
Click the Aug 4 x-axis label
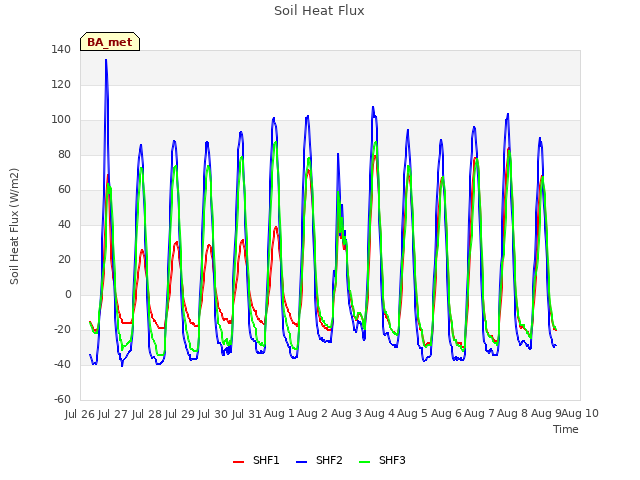(379, 414)
